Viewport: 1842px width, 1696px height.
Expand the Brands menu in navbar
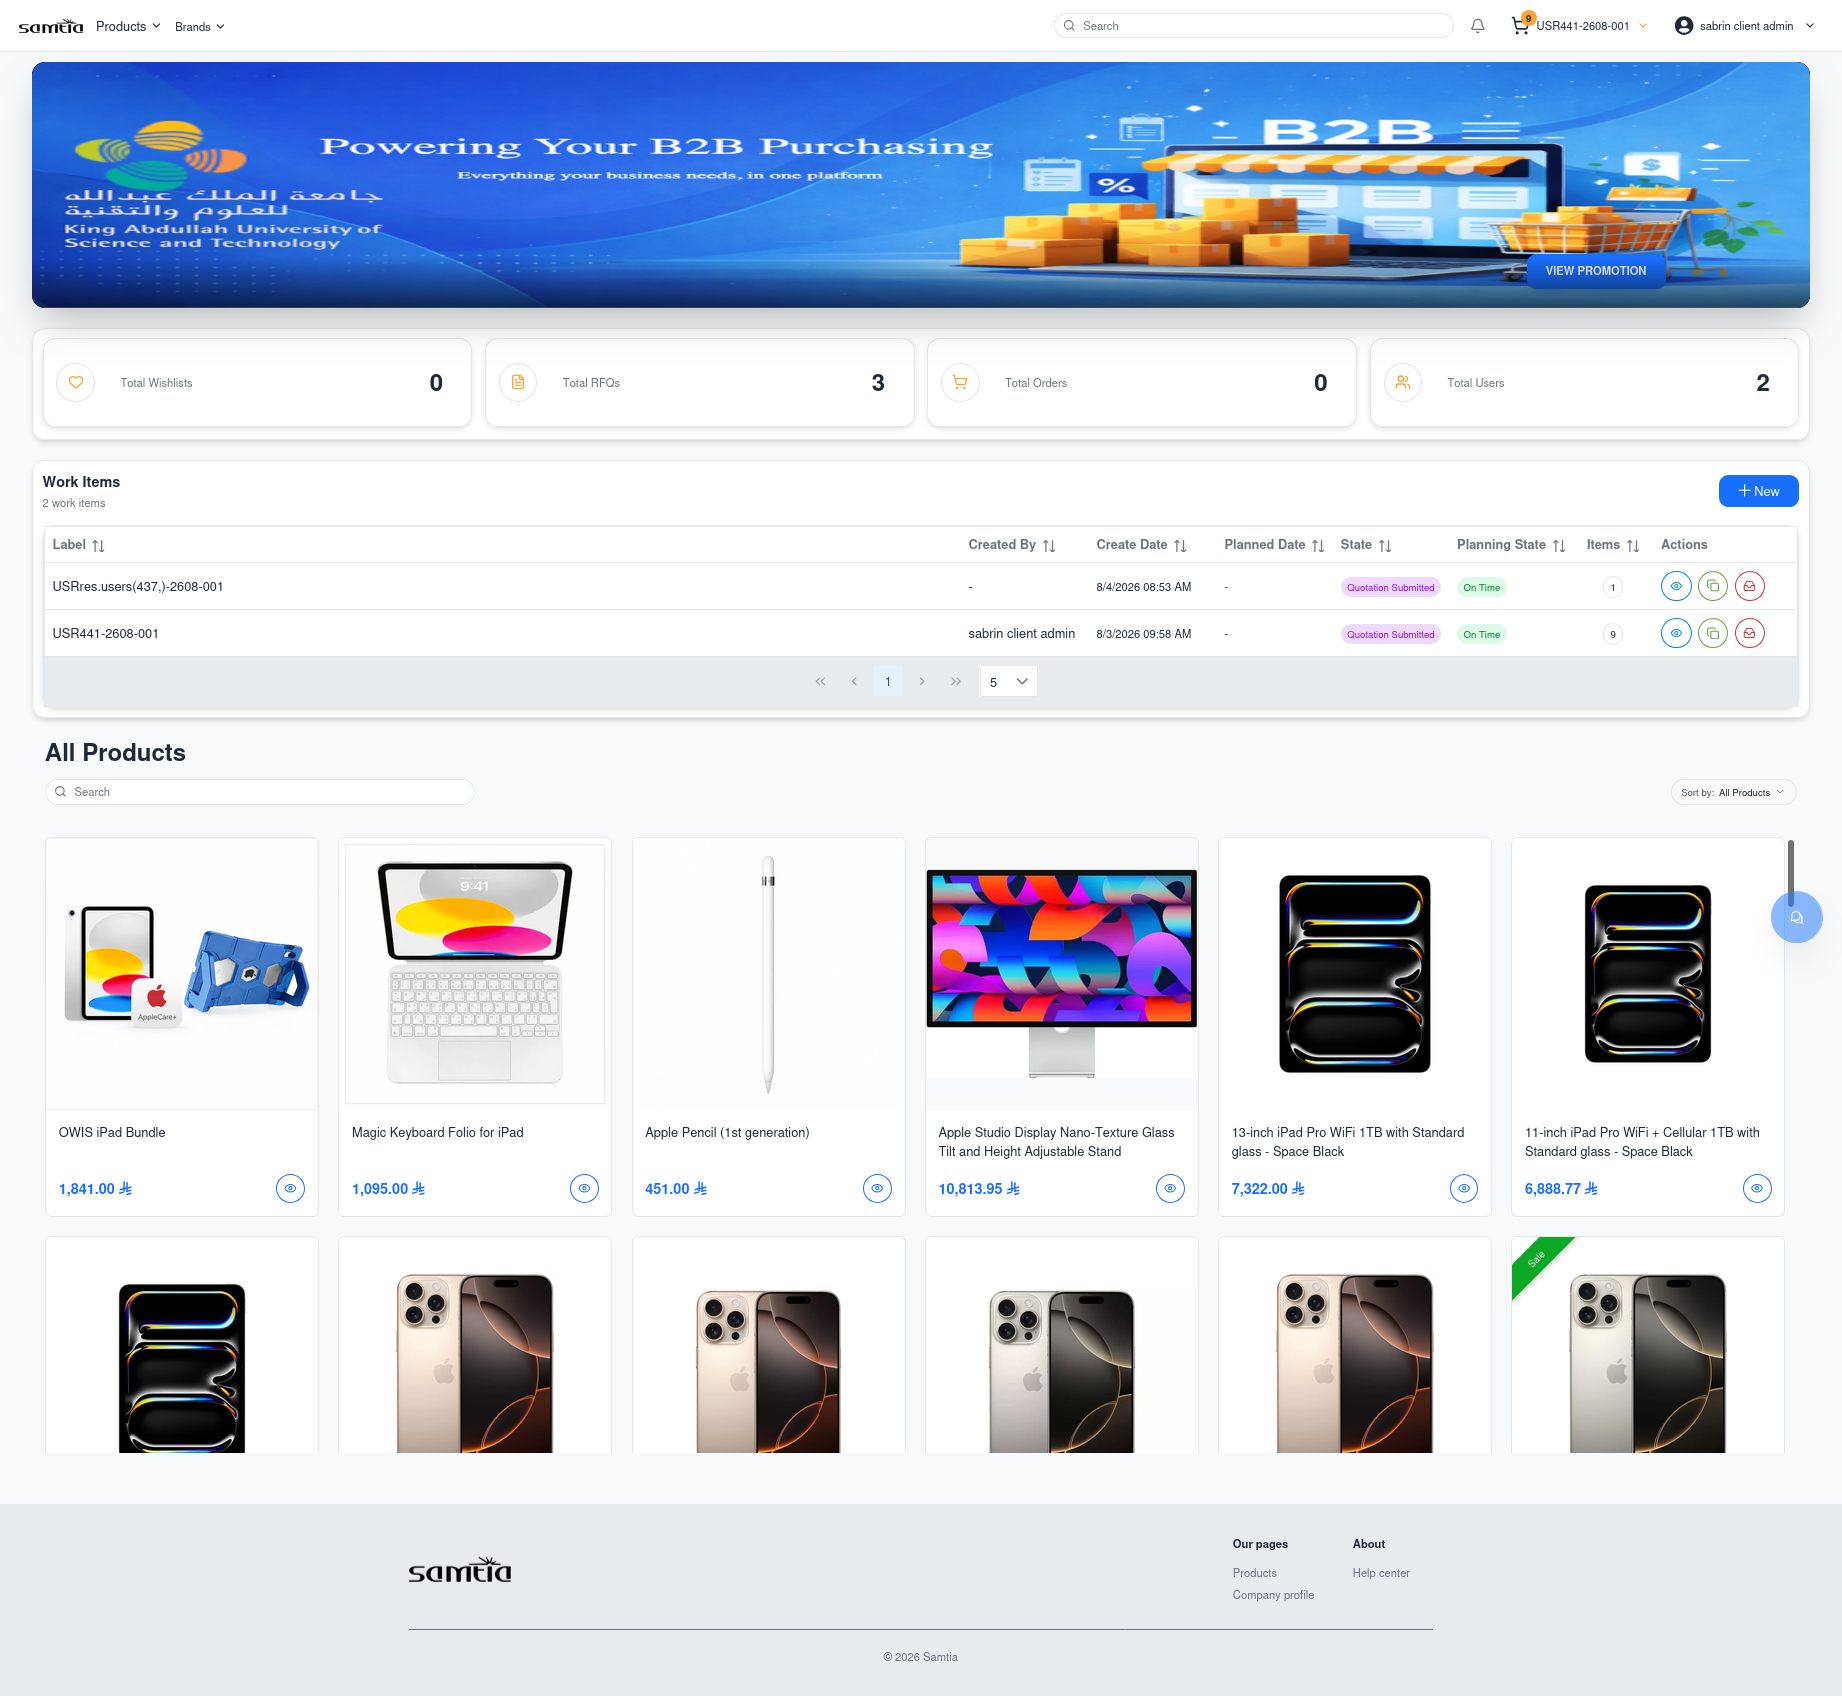tap(200, 27)
